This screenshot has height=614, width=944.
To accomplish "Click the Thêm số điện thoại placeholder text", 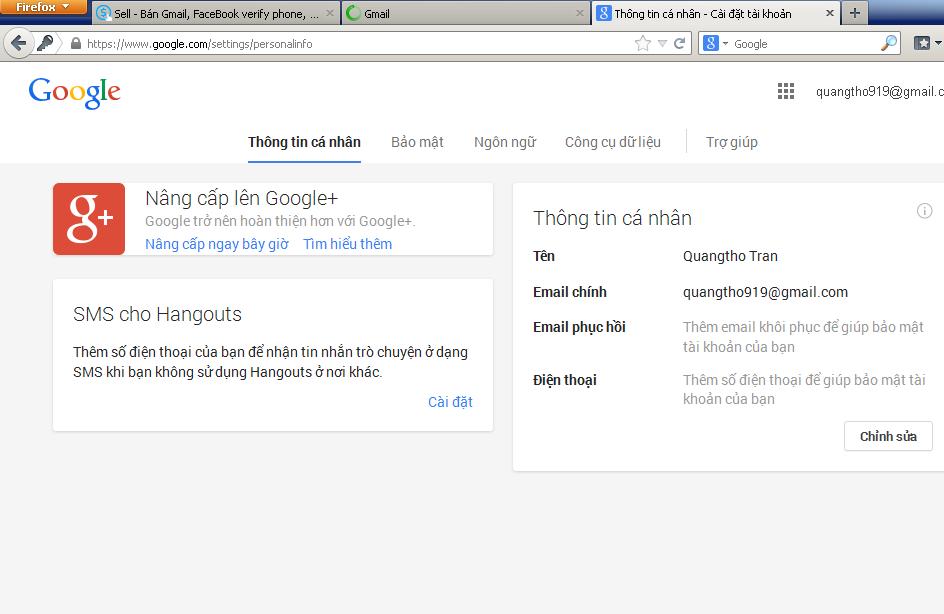I will pyautogui.click(x=804, y=389).
